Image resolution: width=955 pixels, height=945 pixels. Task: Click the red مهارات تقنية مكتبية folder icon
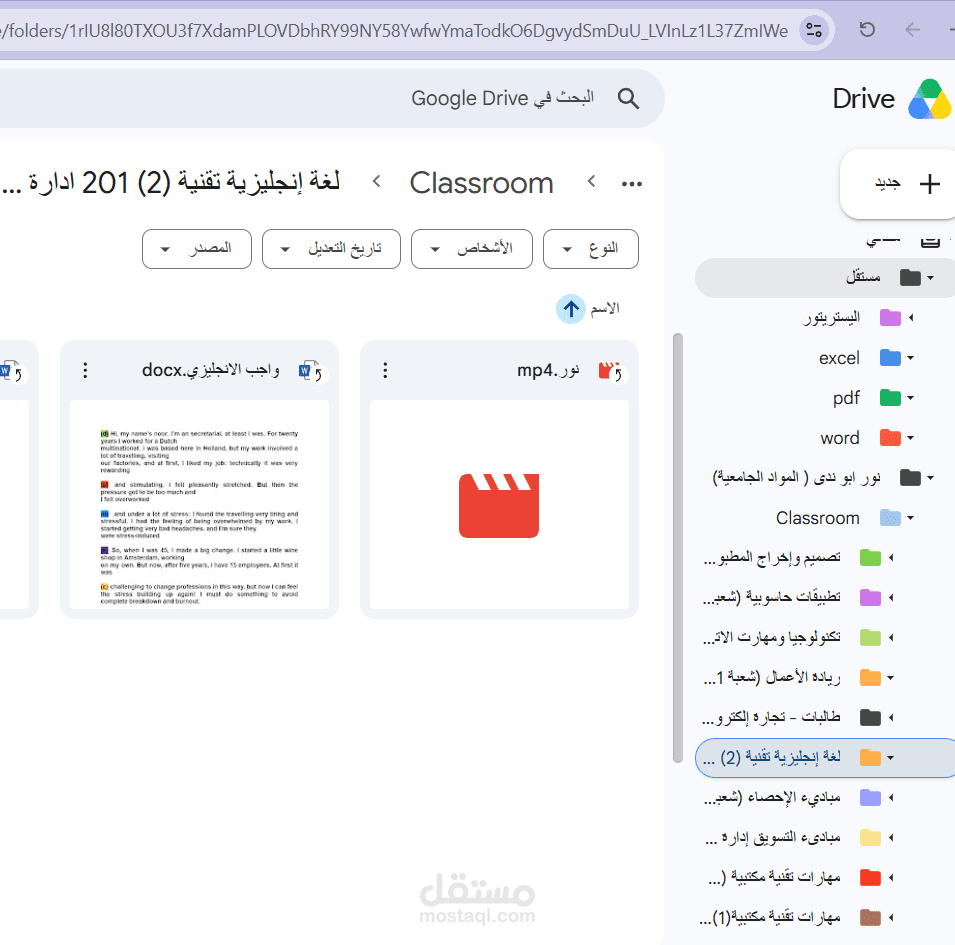(870, 877)
